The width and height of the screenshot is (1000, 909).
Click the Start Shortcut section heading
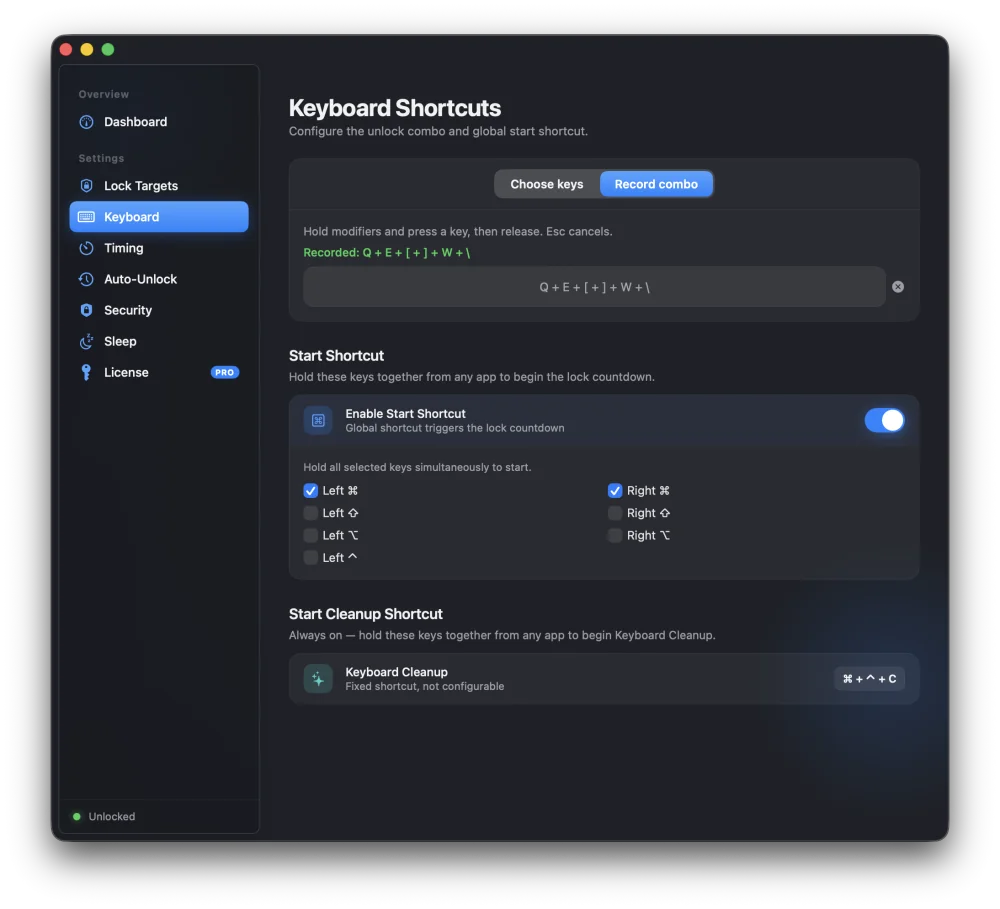click(x=336, y=355)
